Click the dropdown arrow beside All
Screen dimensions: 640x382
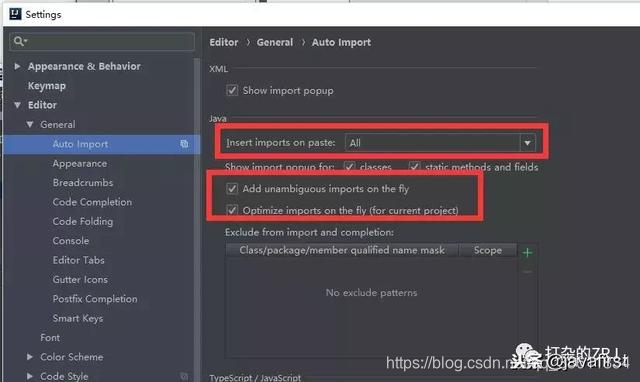(x=527, y=143)
